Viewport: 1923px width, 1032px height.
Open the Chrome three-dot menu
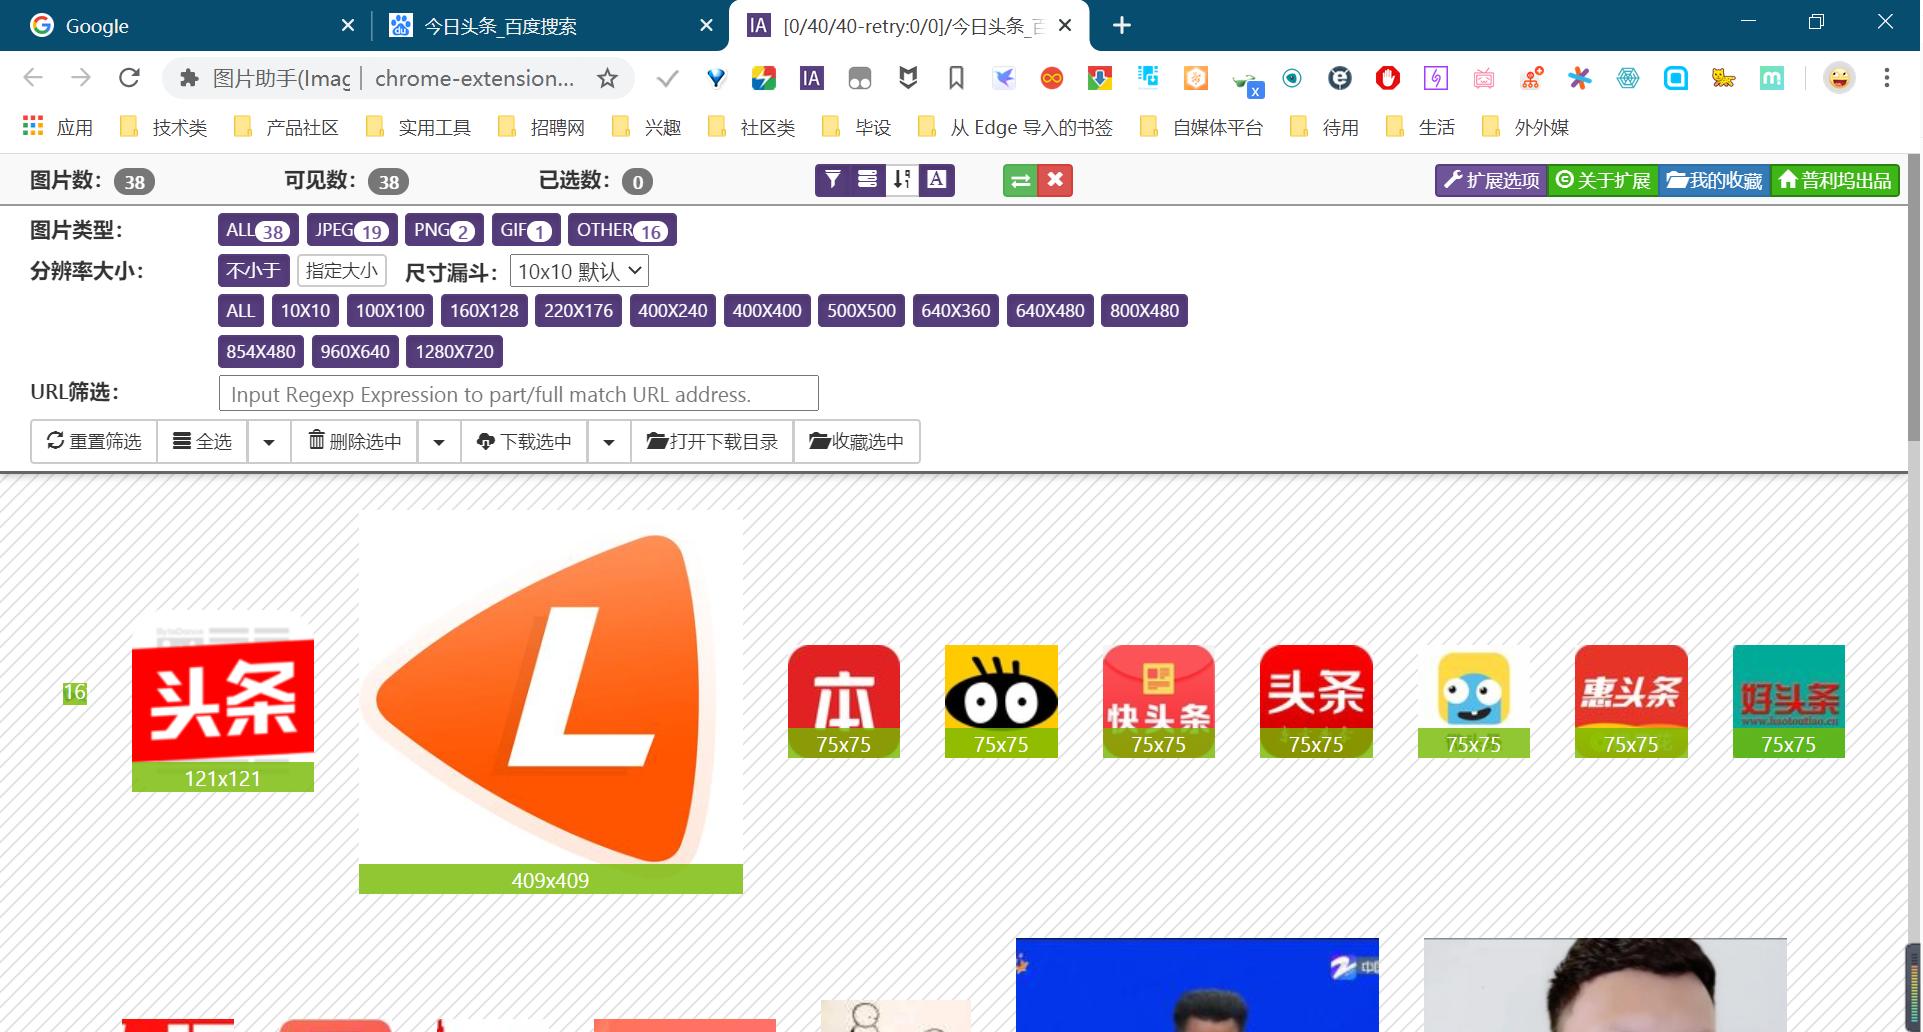[1886, 78]
